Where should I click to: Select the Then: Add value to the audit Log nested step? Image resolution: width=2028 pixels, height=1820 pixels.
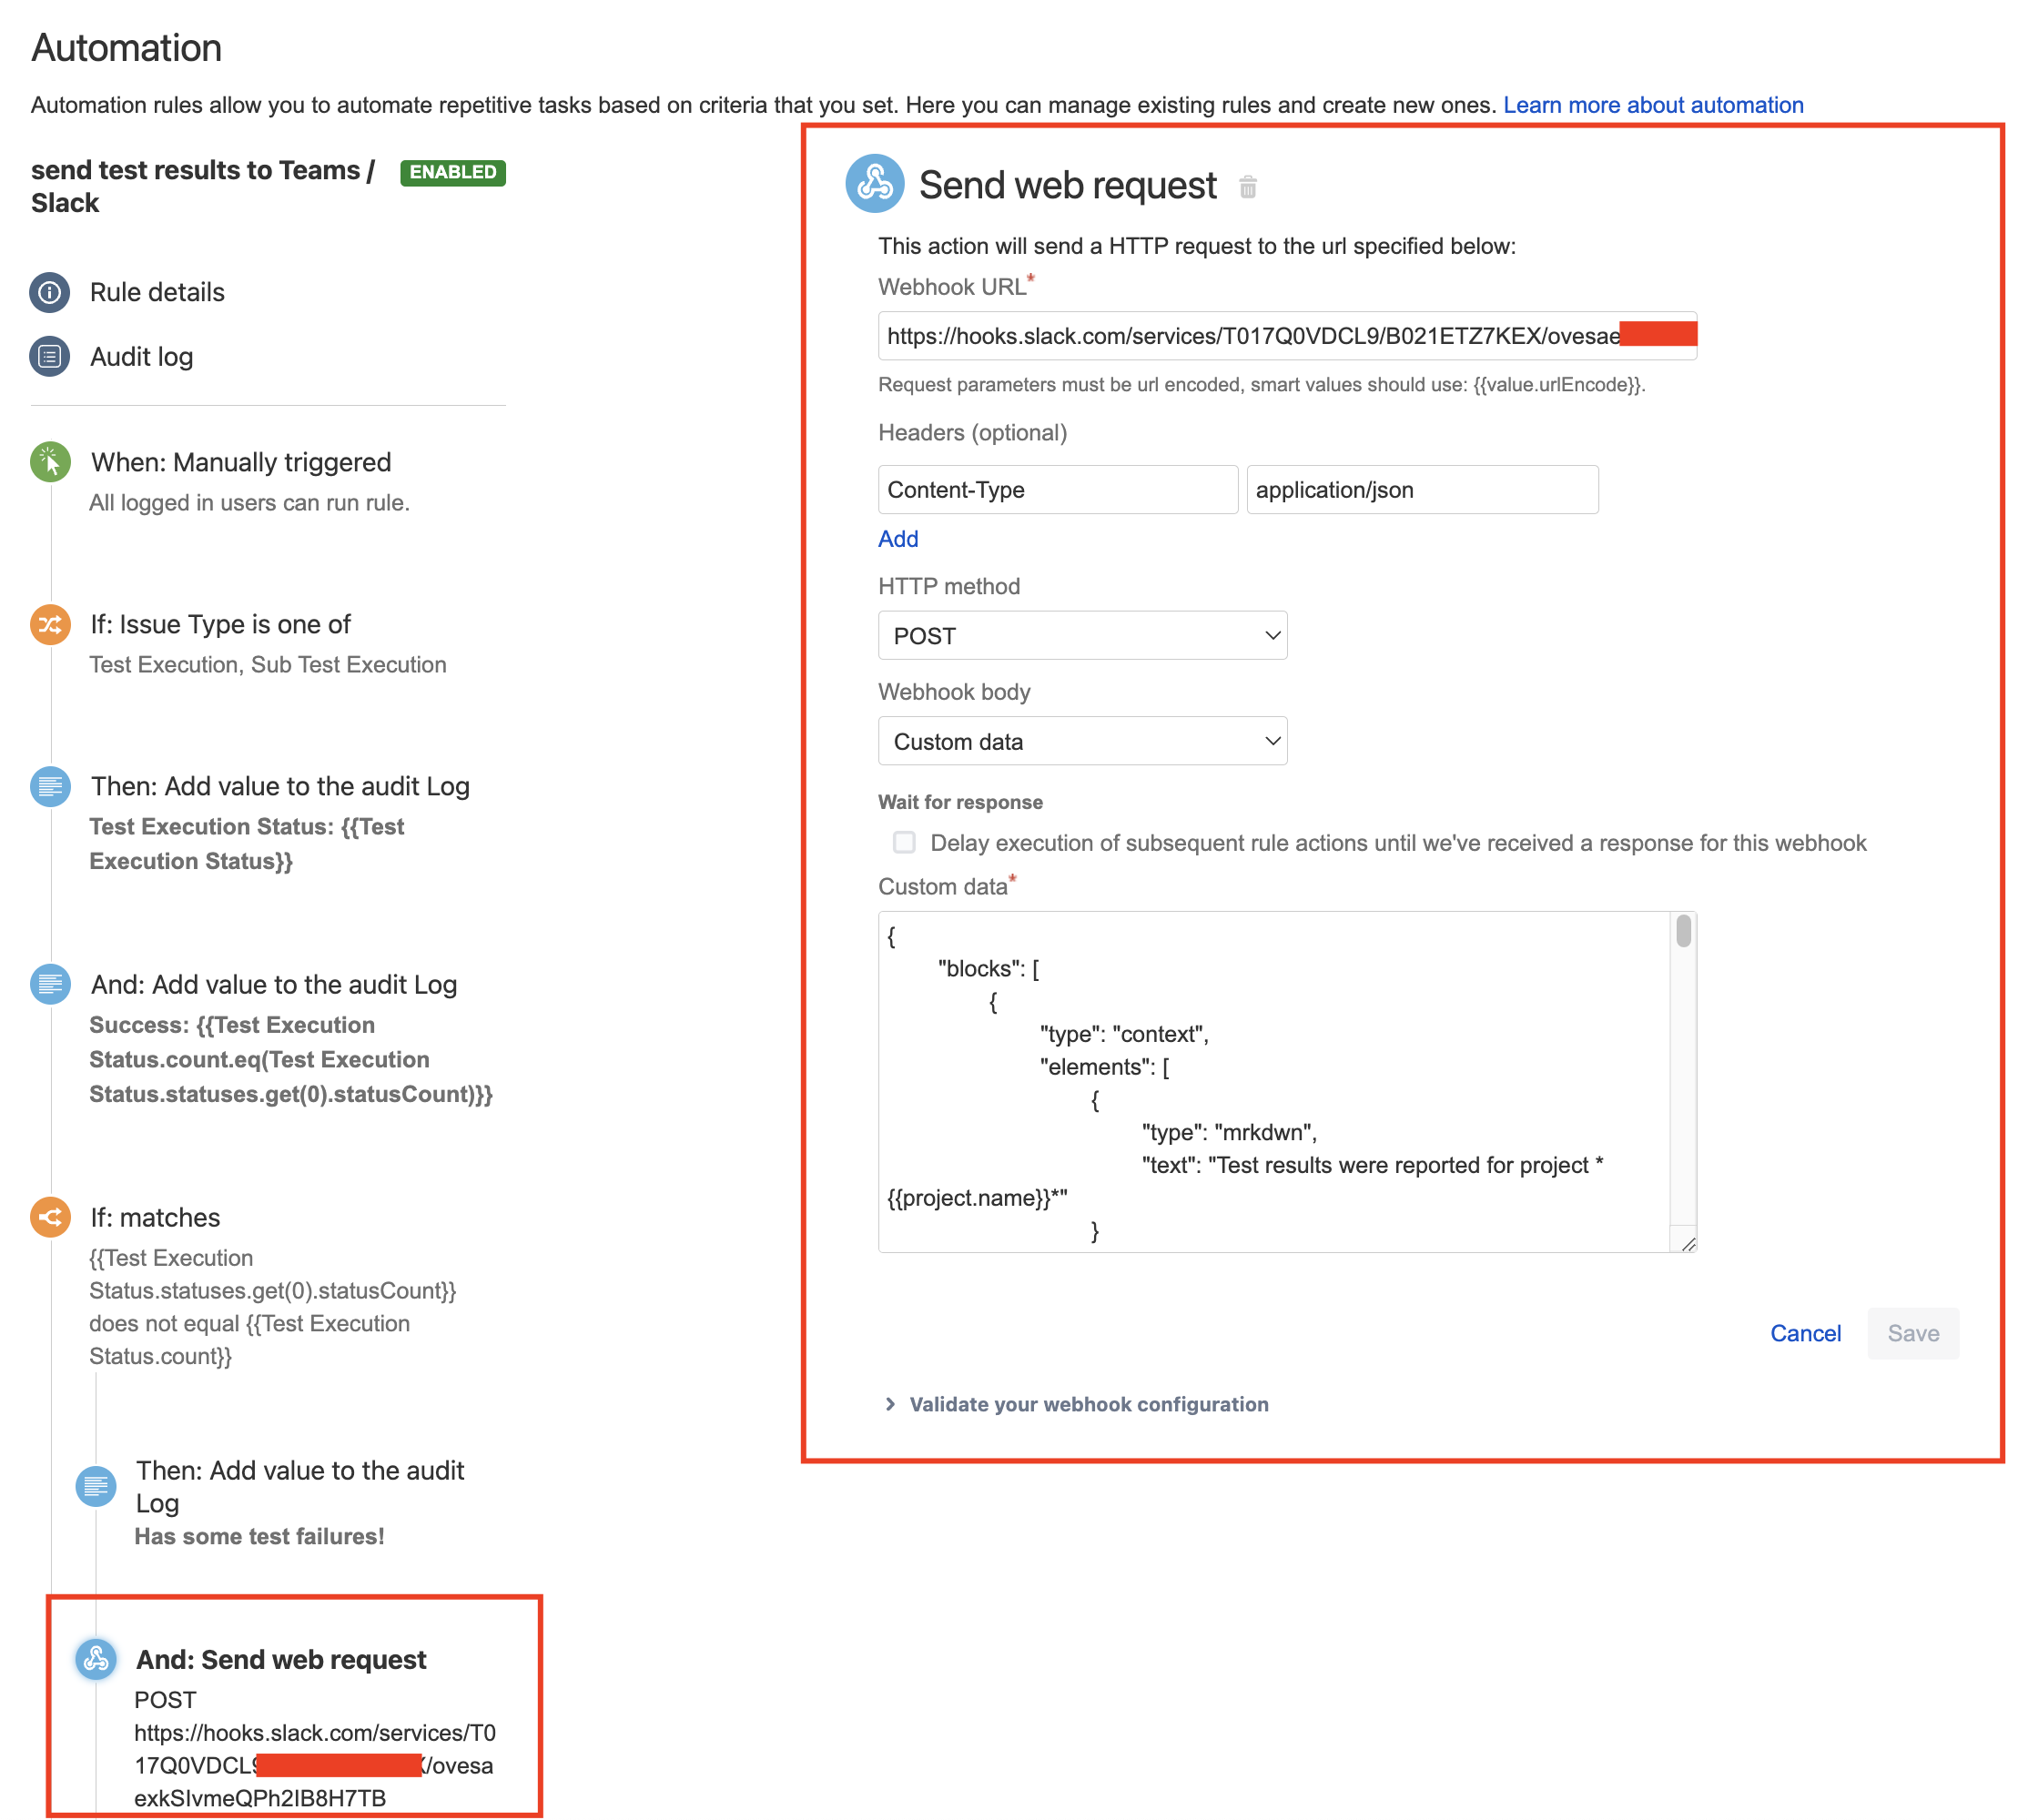300,1487
